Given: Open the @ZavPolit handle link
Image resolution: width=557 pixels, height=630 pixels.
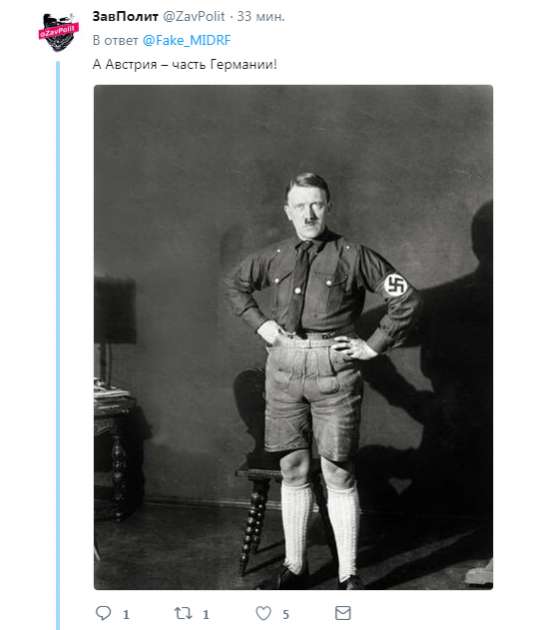Looking at the screenshot, I should [x=193, y=16].
